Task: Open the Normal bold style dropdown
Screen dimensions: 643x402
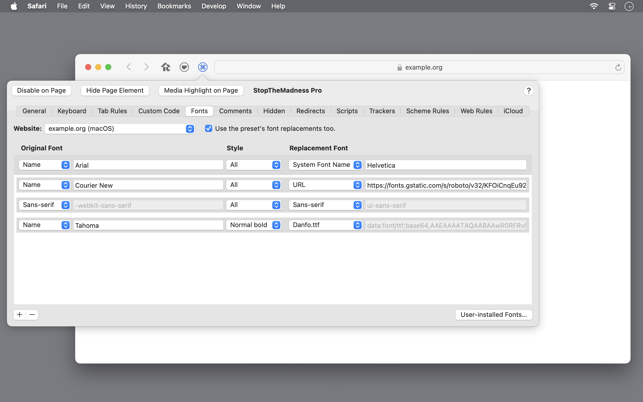Action: [253, 225]
